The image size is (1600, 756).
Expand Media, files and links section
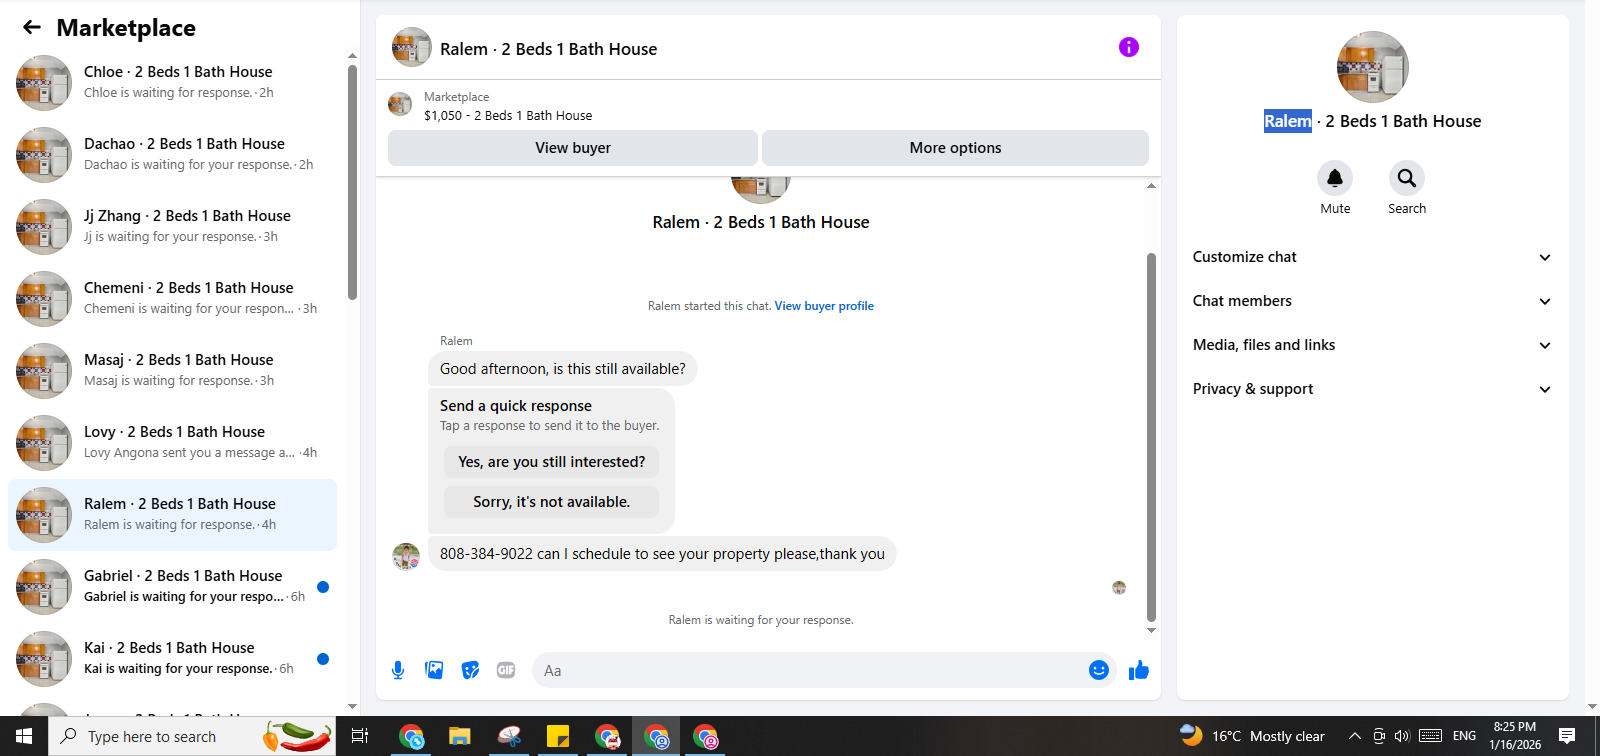[x=1372, y=345]
